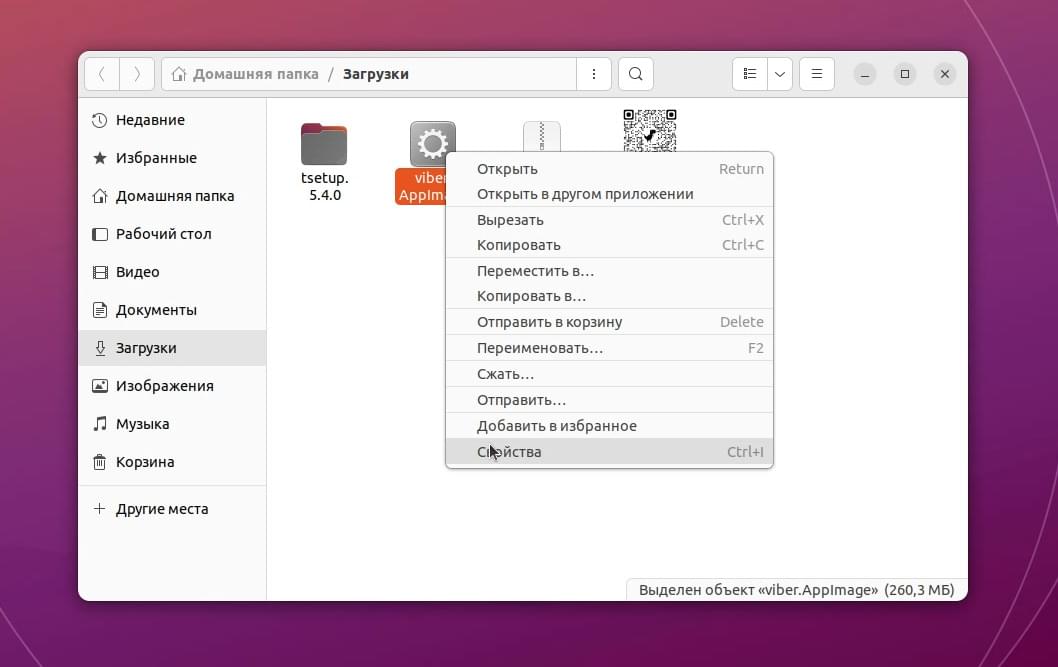Open Музыка in the sidebar
Screen dimensions: 1058x667
point(172,424)
